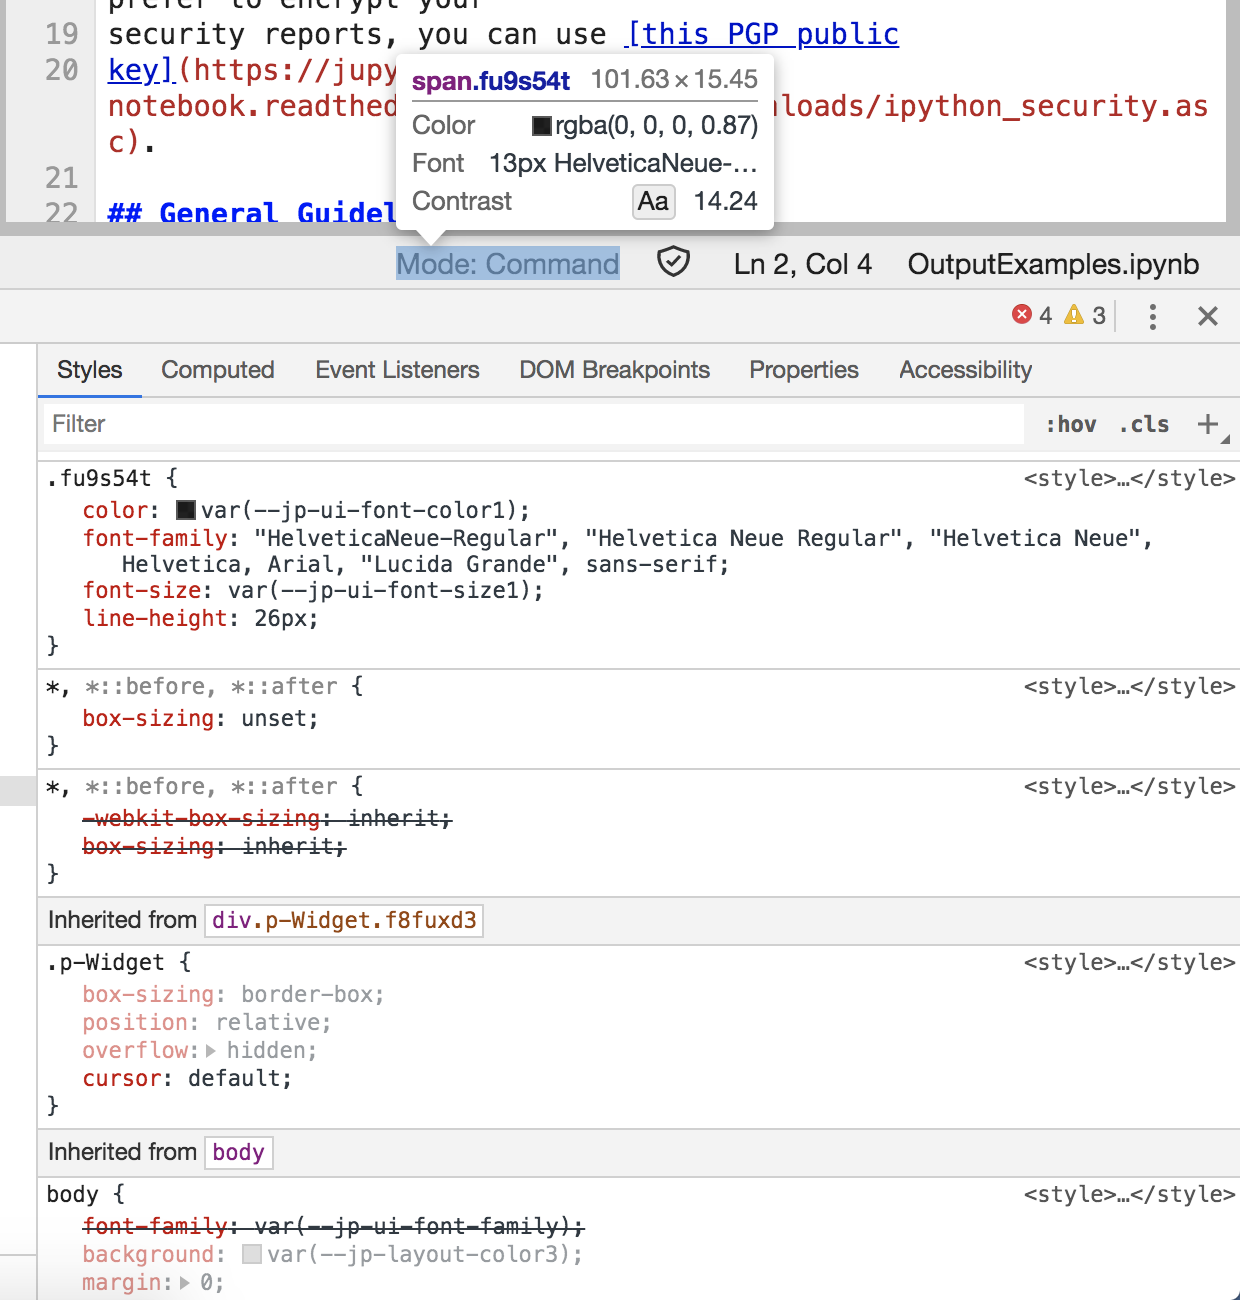Open the Accessibility tab
Viewport: 1240px width, 1300px height.
[964, 370]
